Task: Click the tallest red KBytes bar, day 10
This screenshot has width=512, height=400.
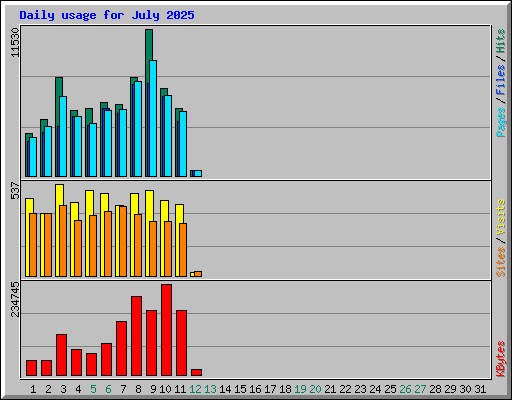Action: [166, 330]
